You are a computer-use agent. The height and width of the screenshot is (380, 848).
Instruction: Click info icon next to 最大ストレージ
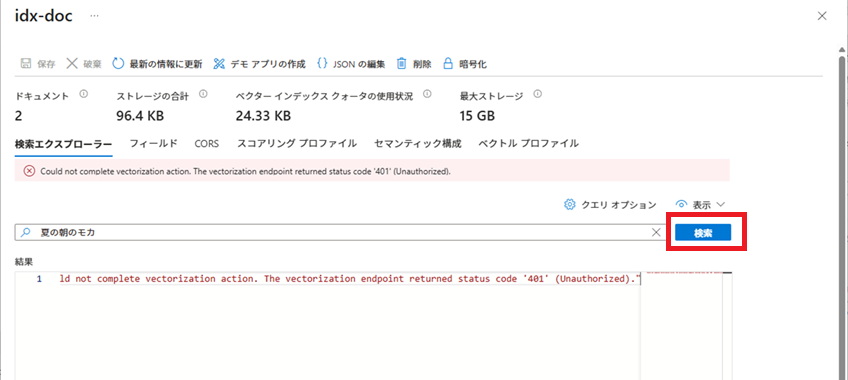[538, 94]
